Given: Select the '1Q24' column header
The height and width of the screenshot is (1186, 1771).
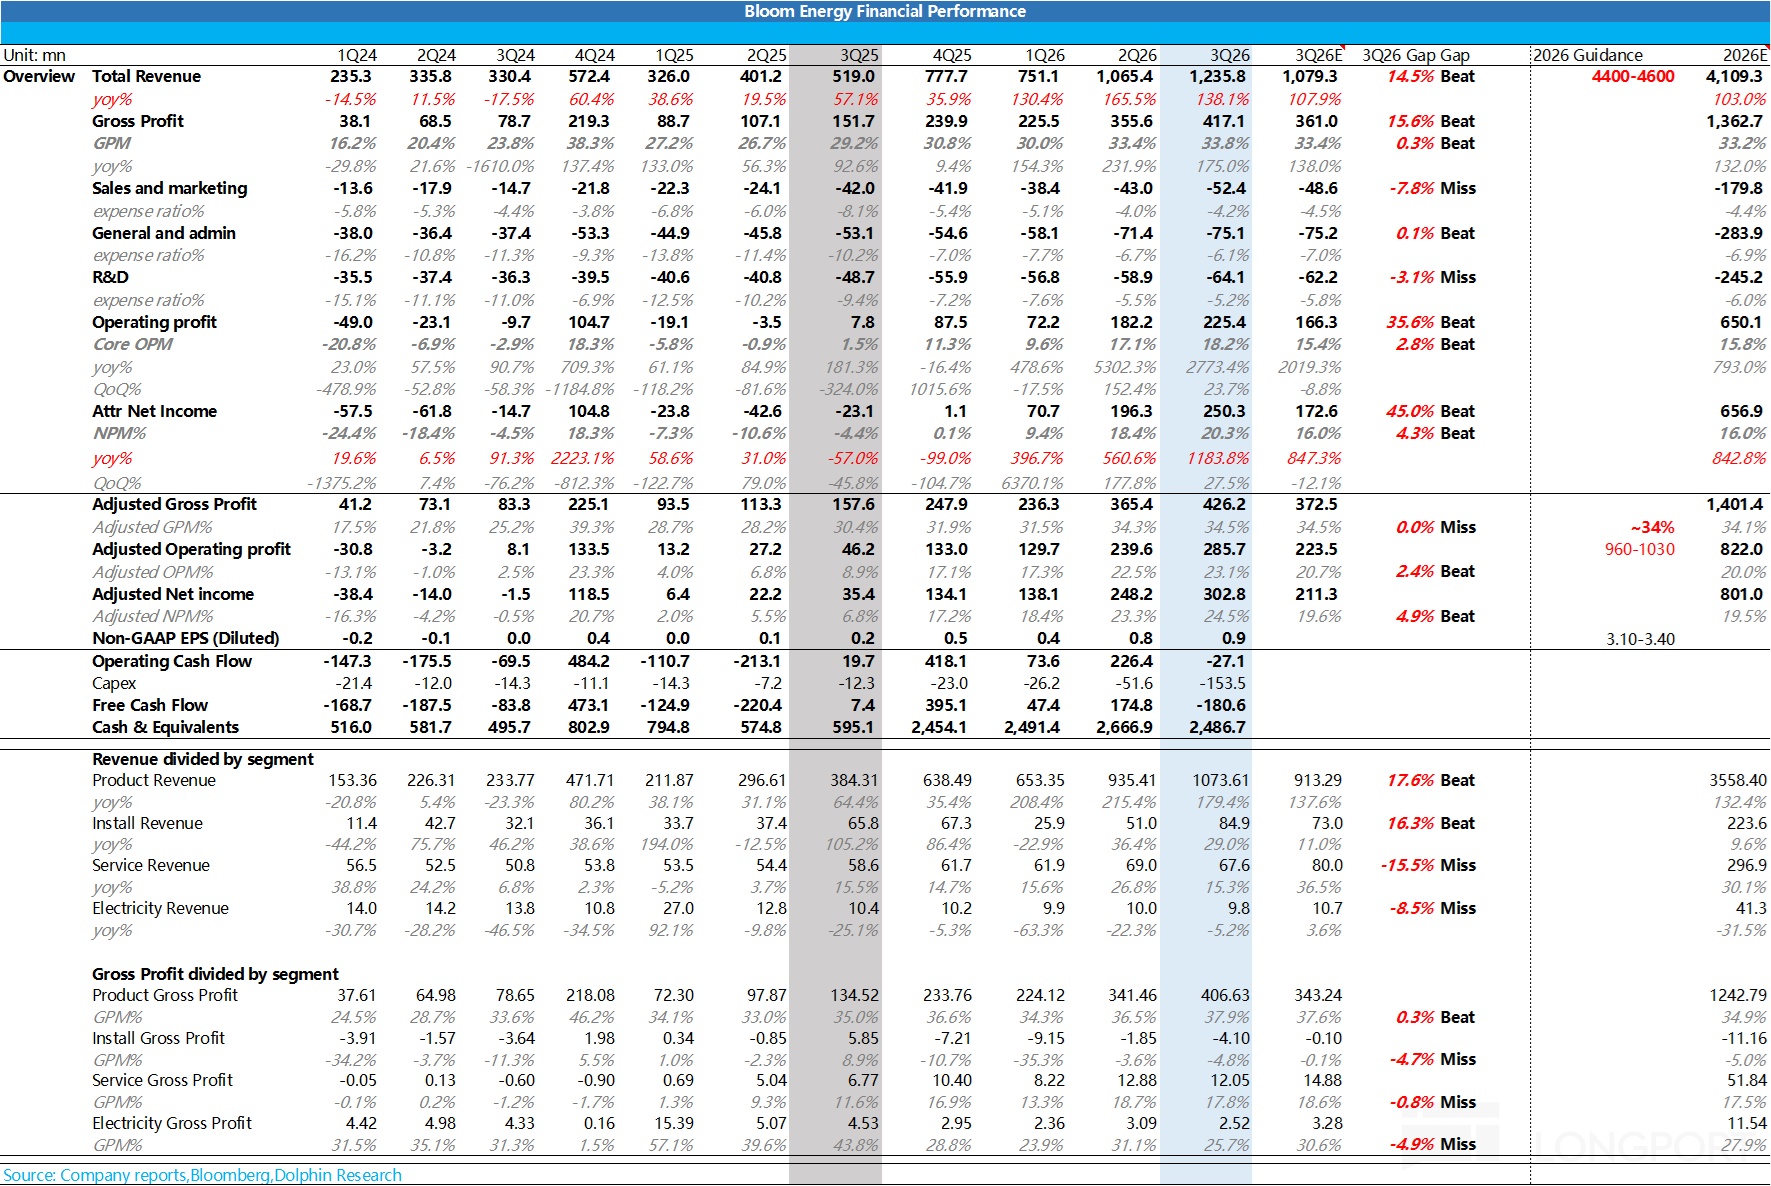Looking at the screenshot, I should tap(357, 55).
